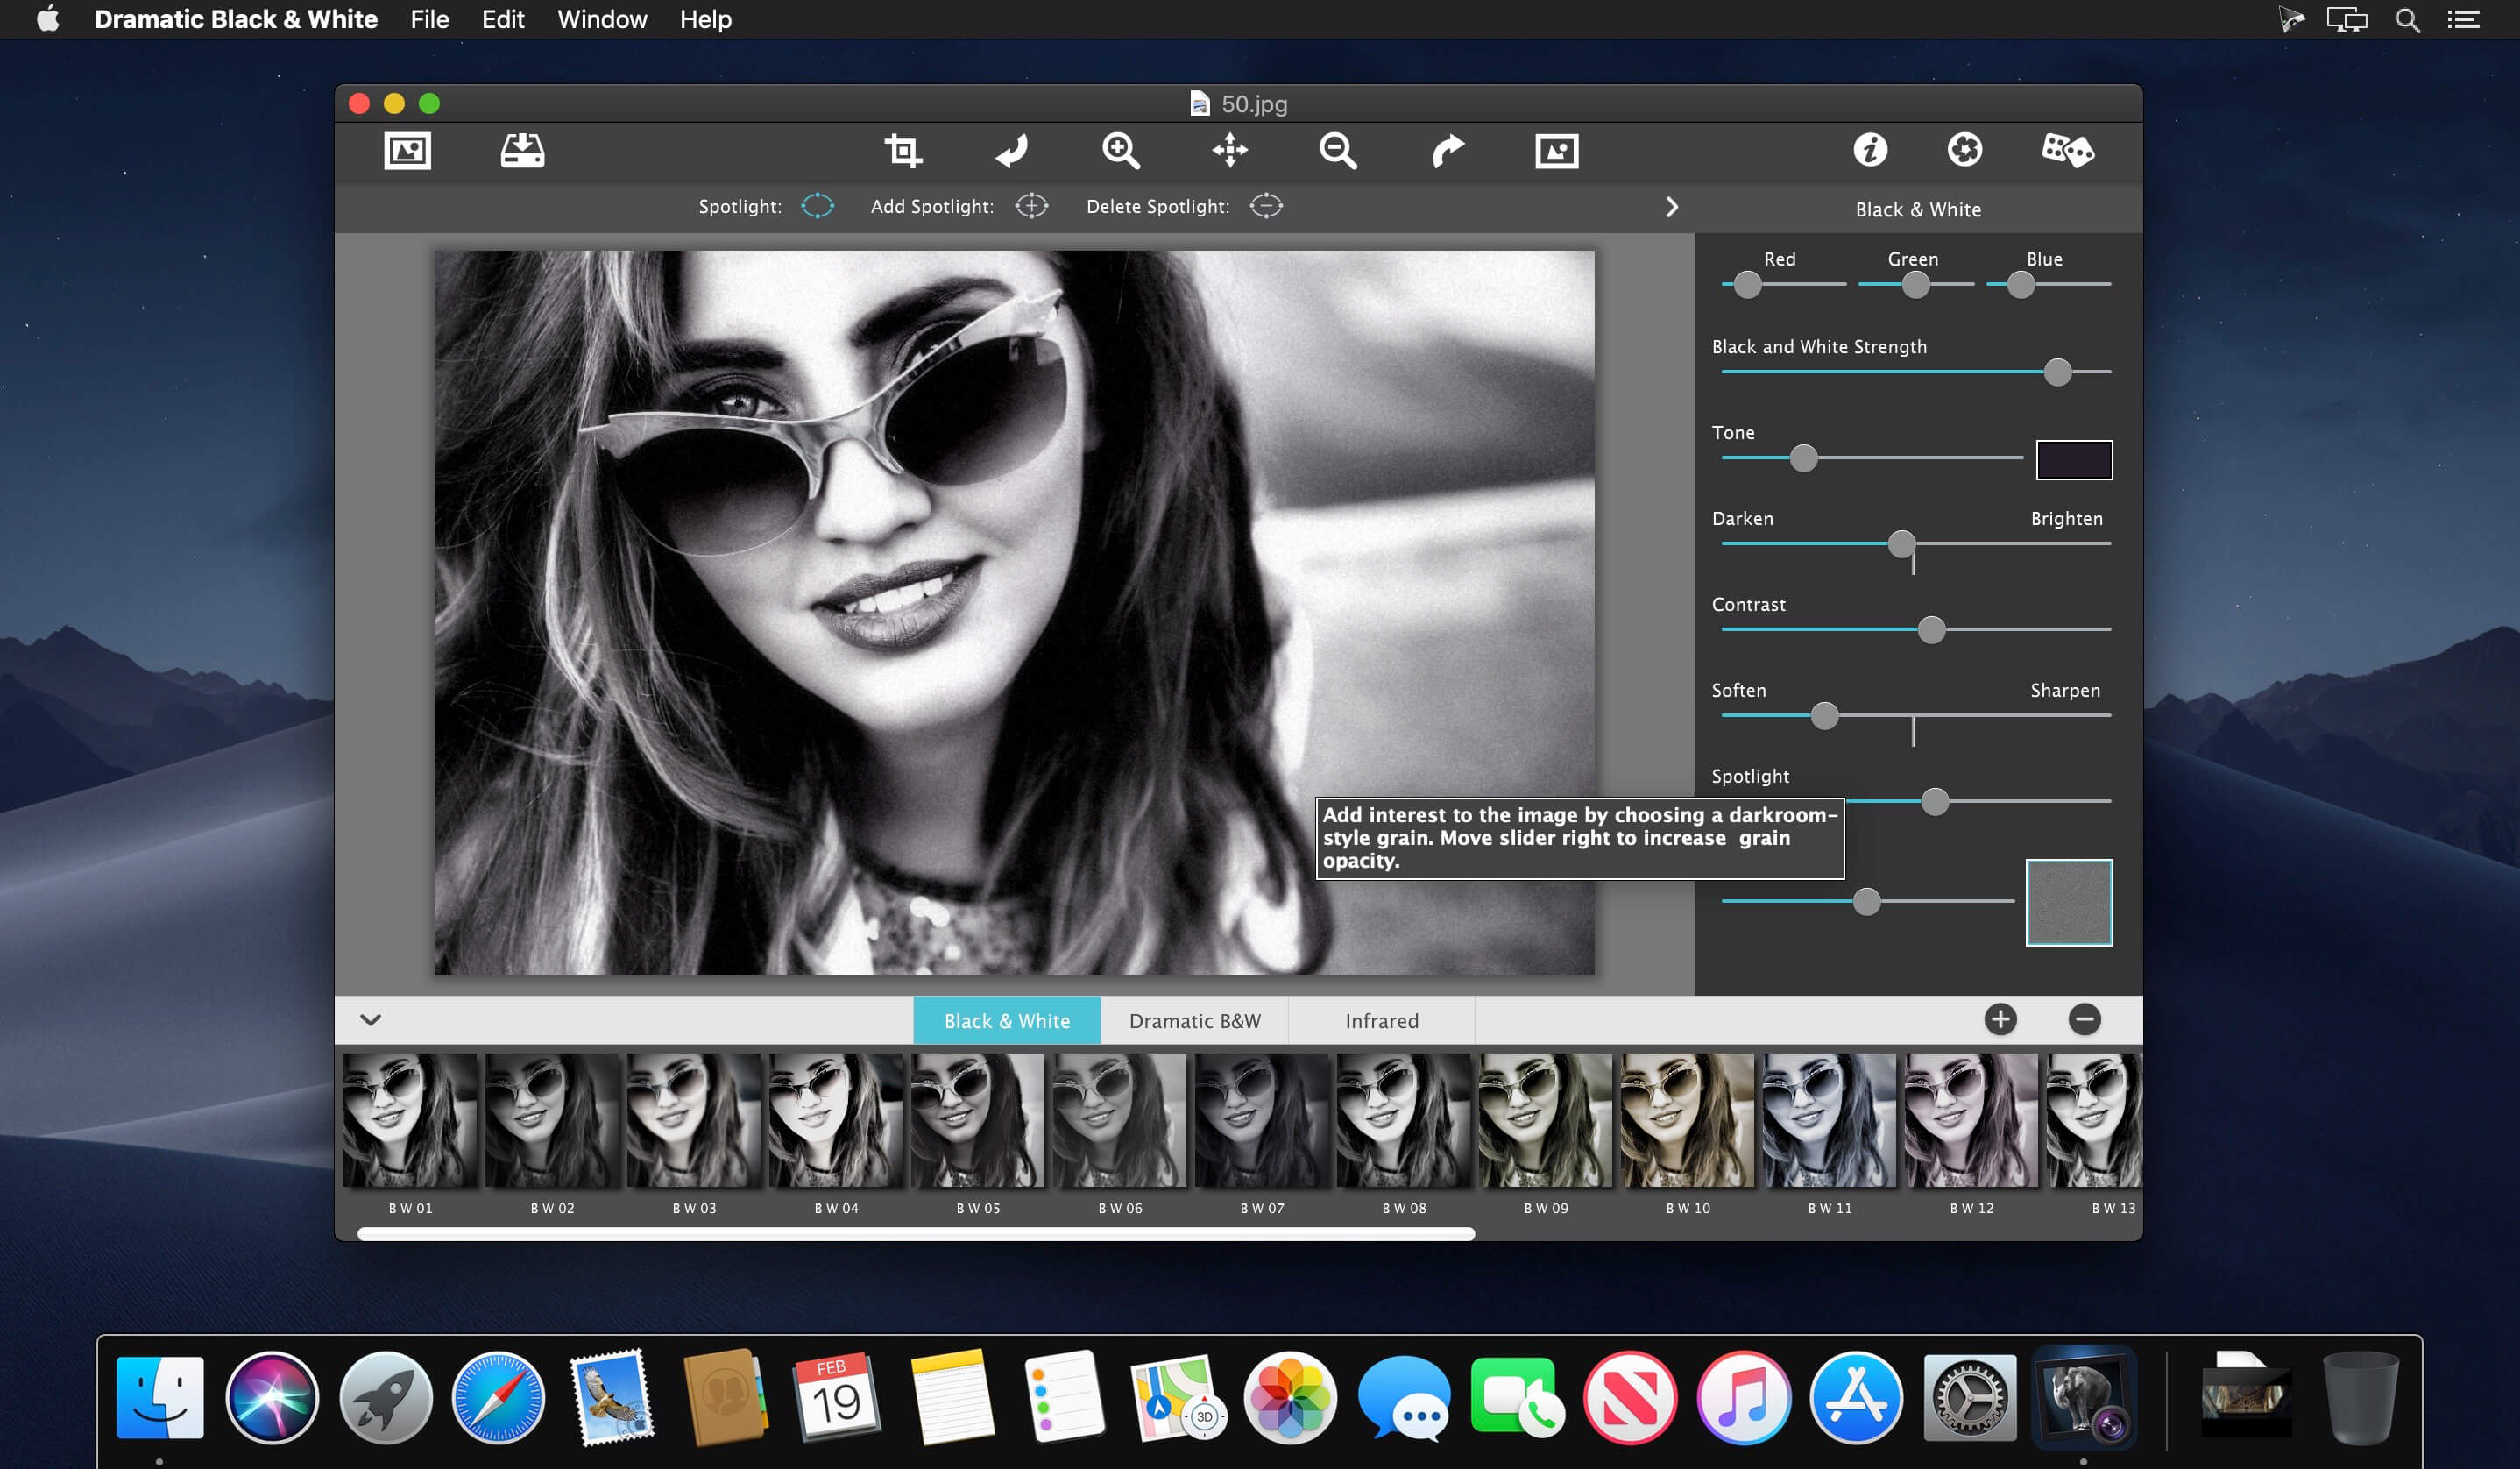Open the info icon
Image resolution: width=2520 pixels, height=1469 pixels.
point(1870,150)
